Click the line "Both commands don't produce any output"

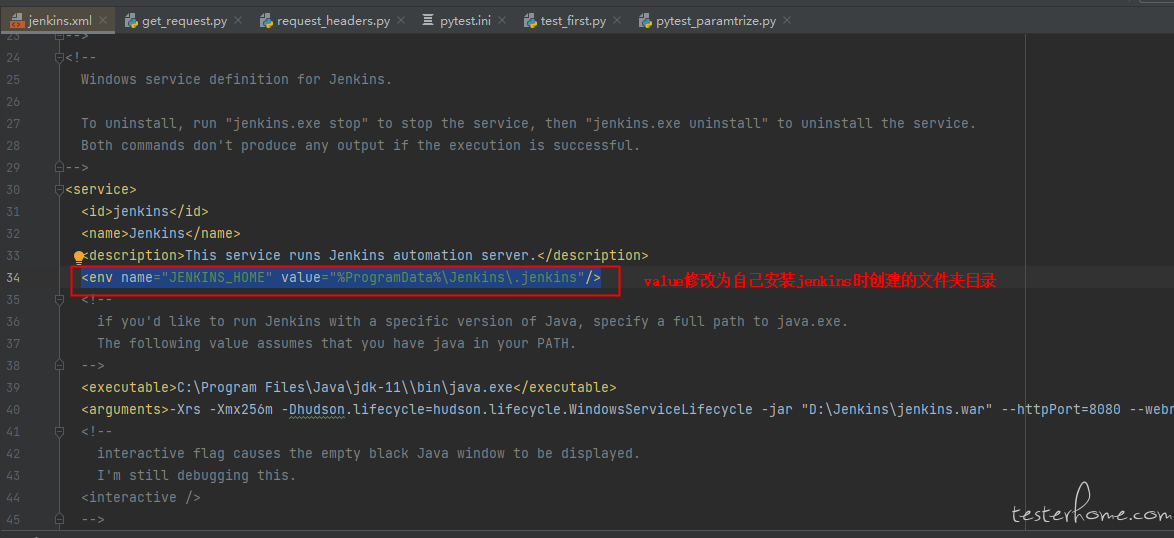pyautogui.click(x=361, y=146)
